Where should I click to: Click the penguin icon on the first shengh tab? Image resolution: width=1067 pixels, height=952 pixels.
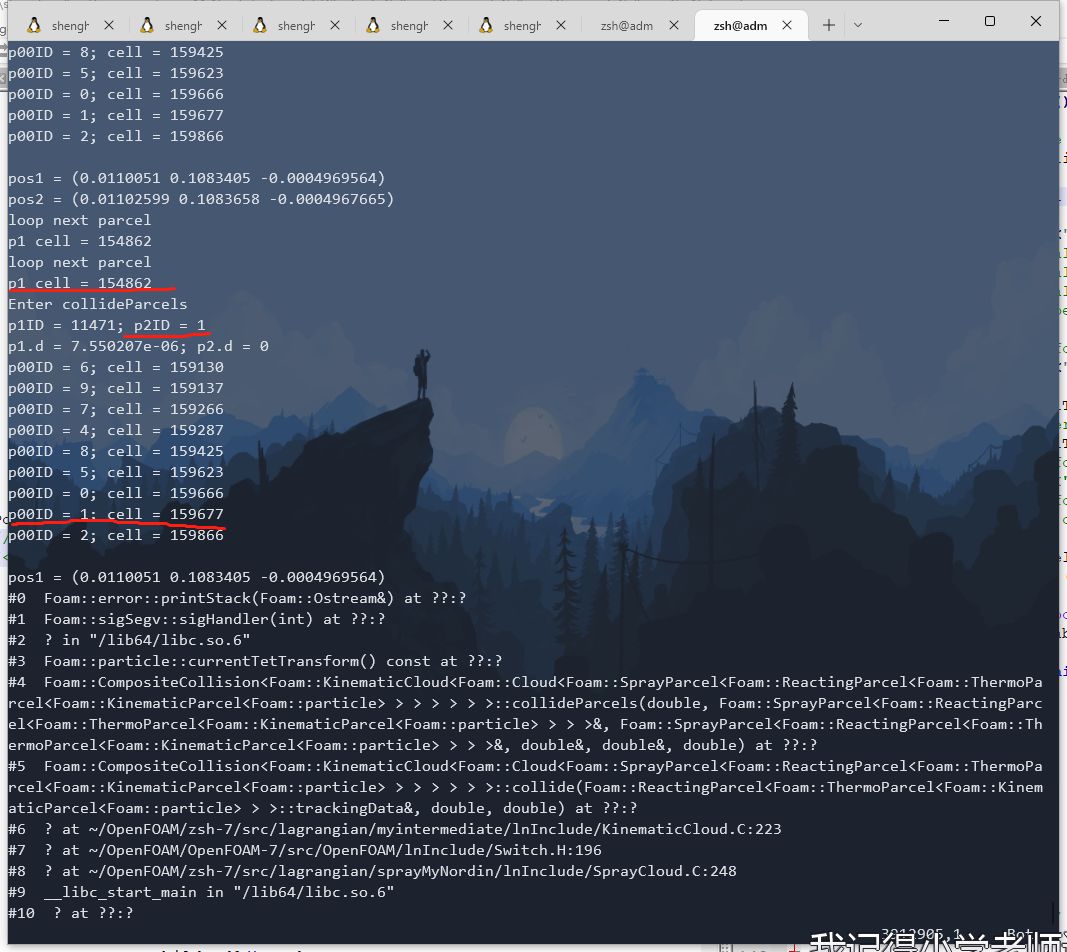click(34, 26)
